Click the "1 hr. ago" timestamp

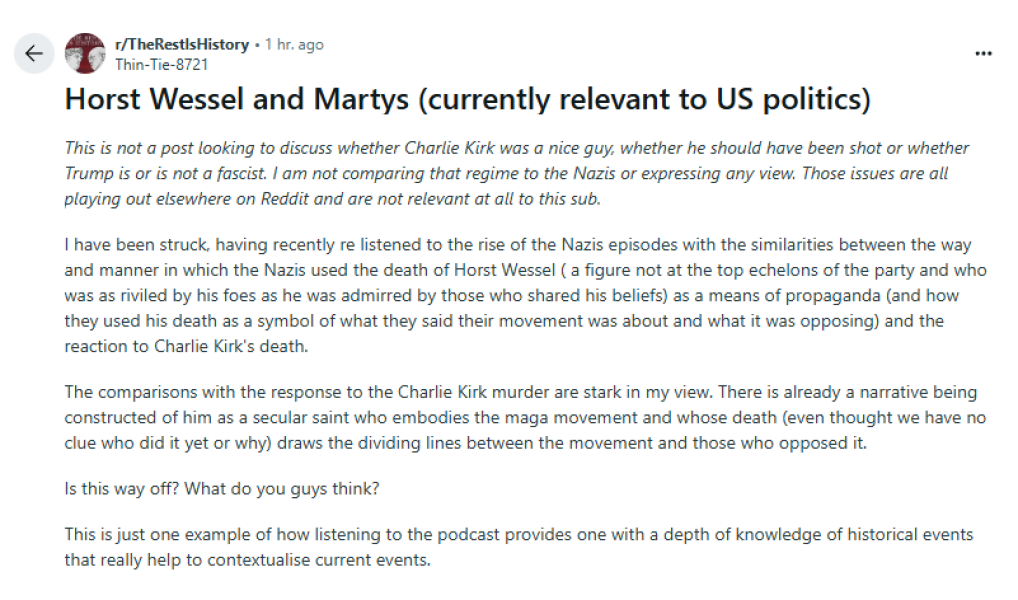pyautogui.click(x=294, y=45)
